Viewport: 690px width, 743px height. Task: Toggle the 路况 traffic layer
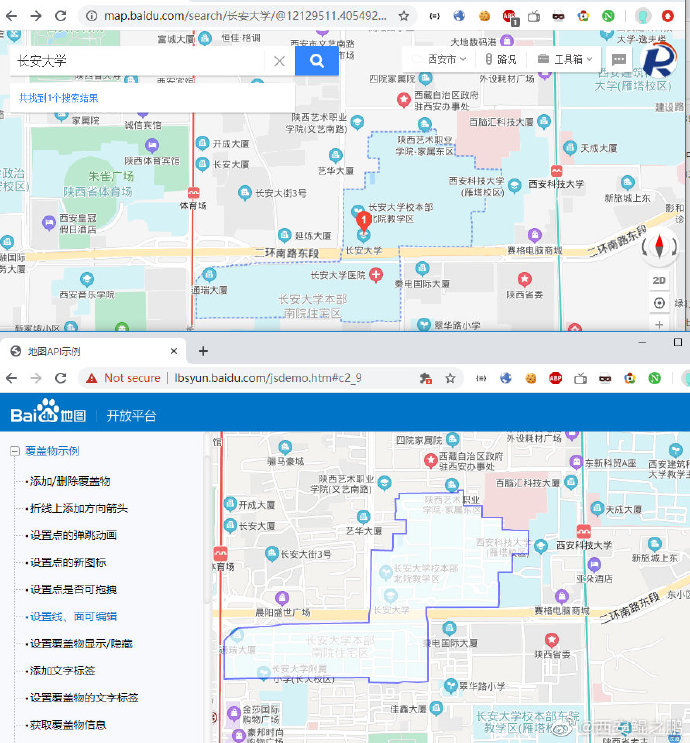pyautogui.click(x=500, y=59)
